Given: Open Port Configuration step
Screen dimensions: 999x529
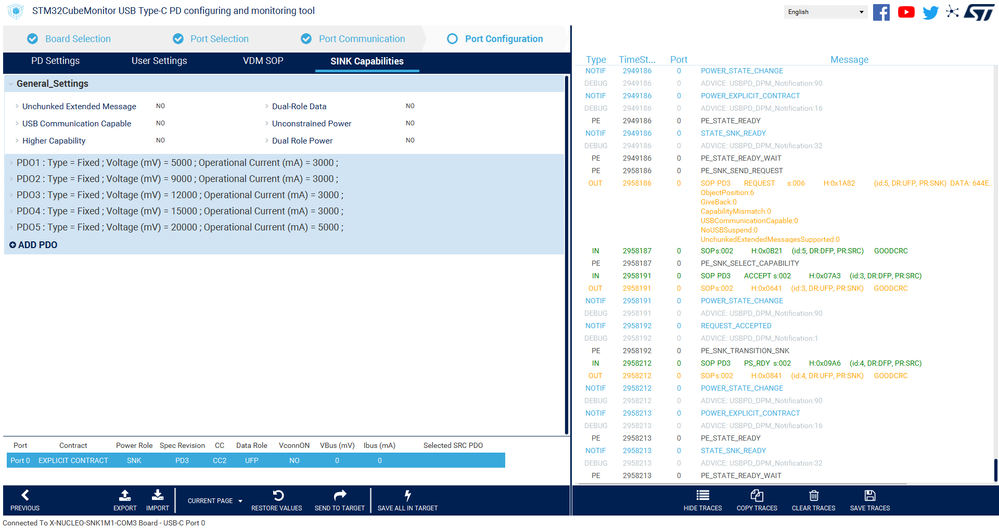Looking at the screenshot, I should click(x=495, y=39).
